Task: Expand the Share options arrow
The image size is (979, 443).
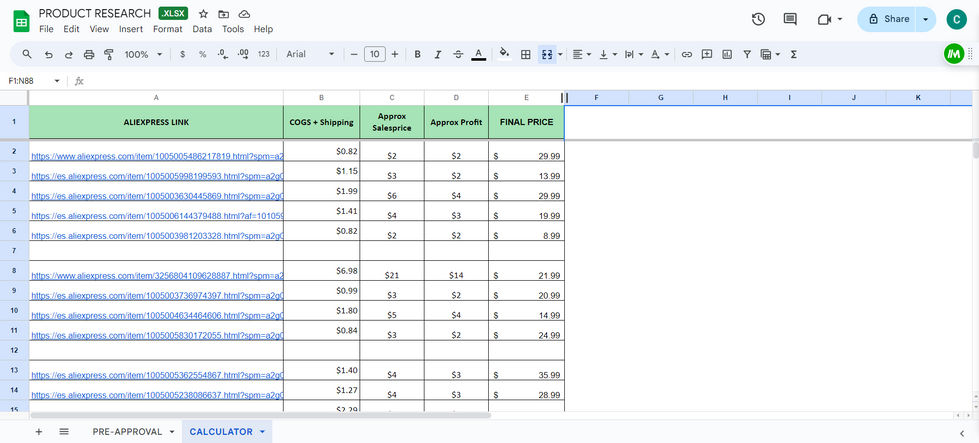Action: 925,19
